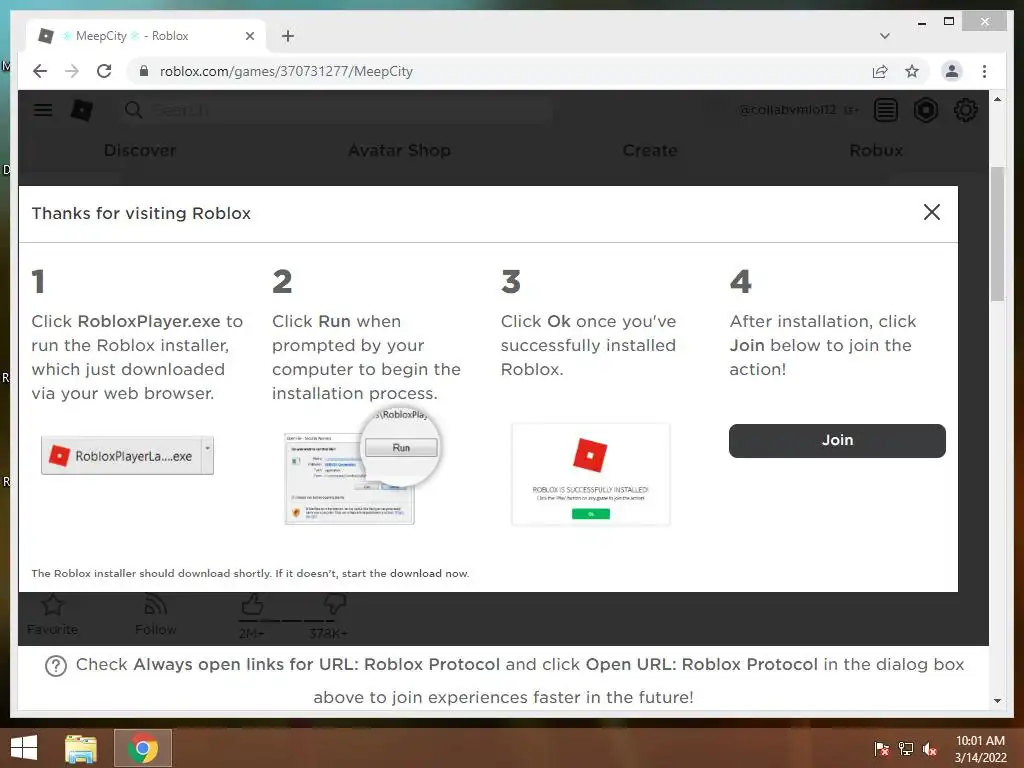
Task: Open the Create tab
Action: pos(650,150)
